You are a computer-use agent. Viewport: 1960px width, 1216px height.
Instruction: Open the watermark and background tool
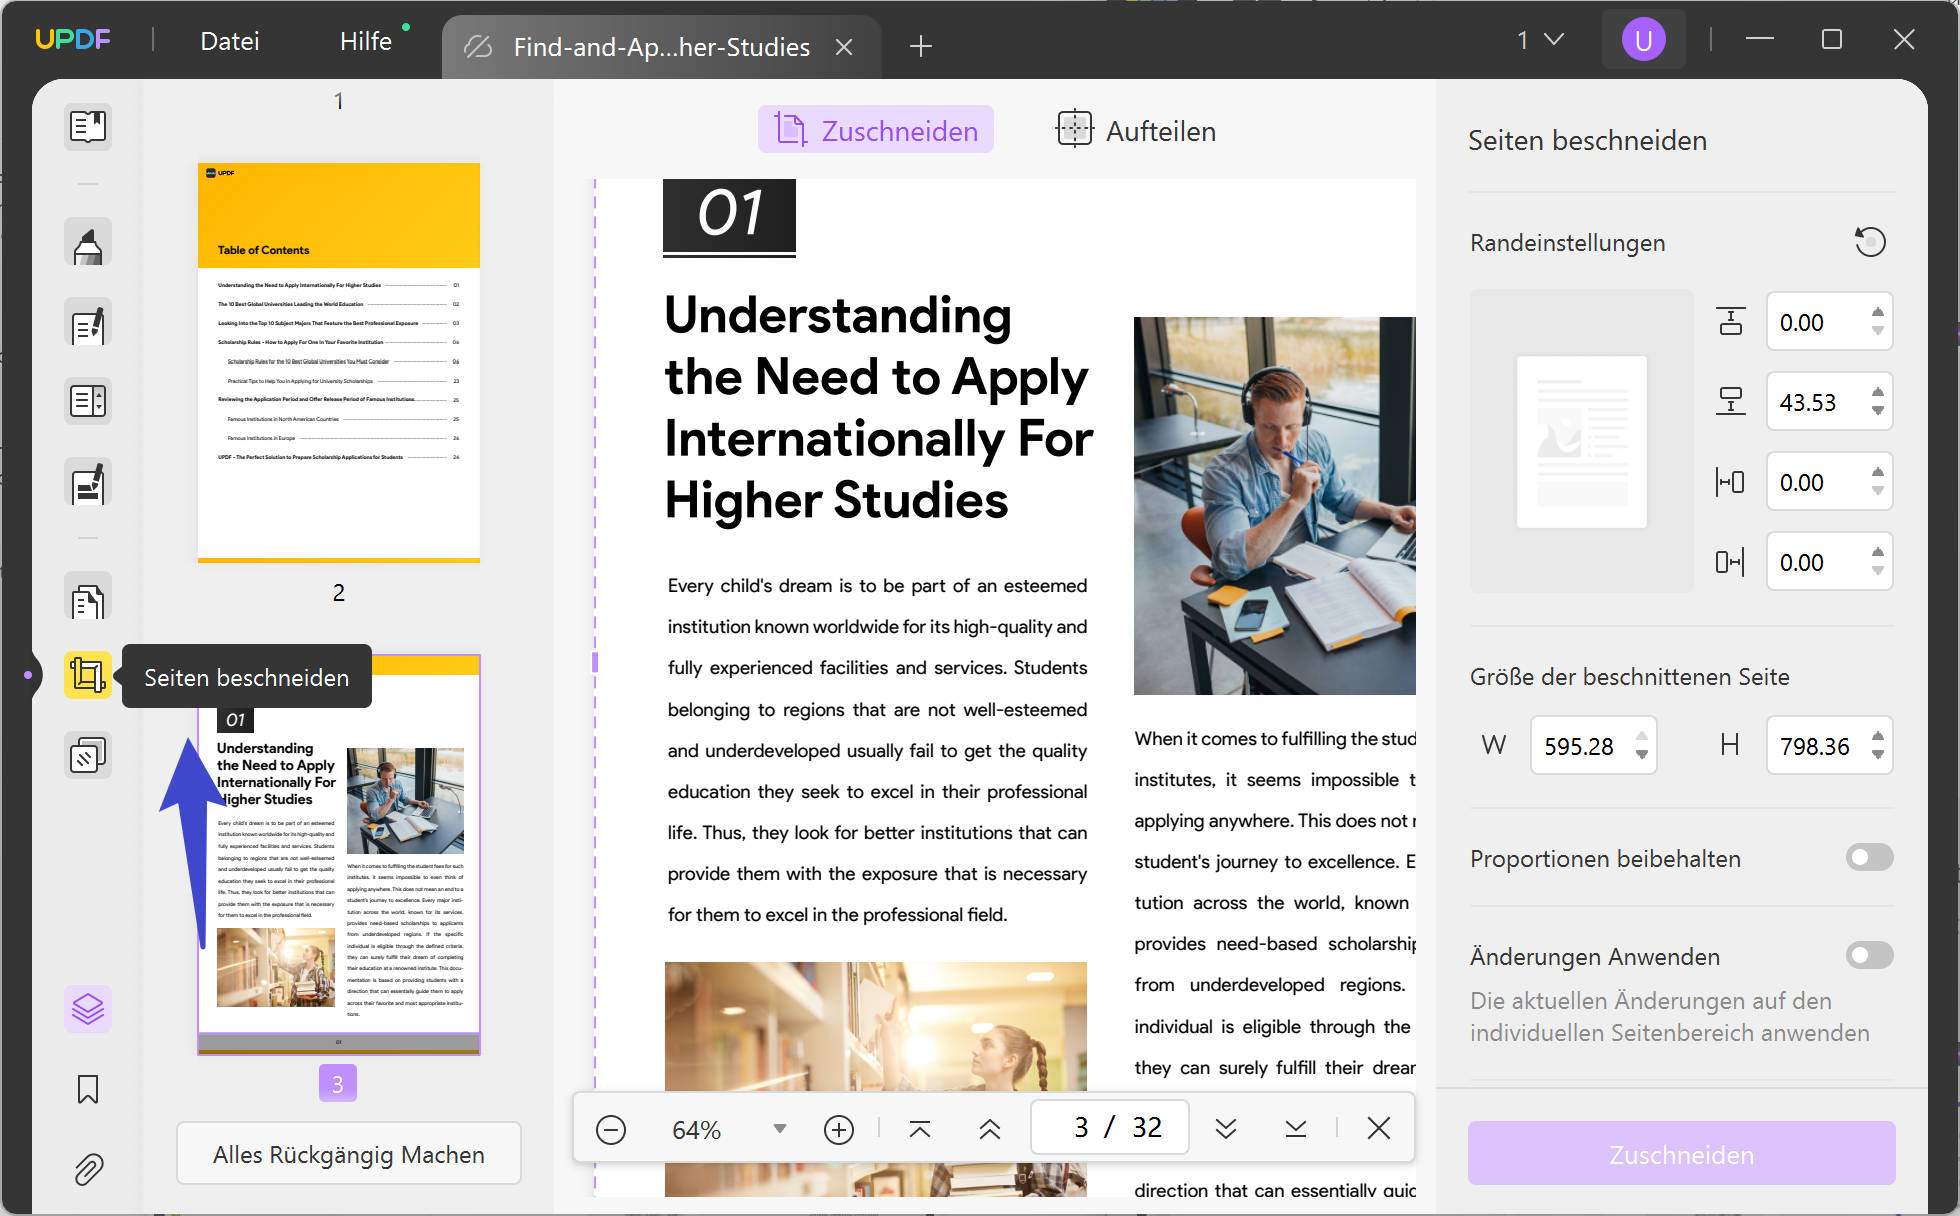(88, 756)
